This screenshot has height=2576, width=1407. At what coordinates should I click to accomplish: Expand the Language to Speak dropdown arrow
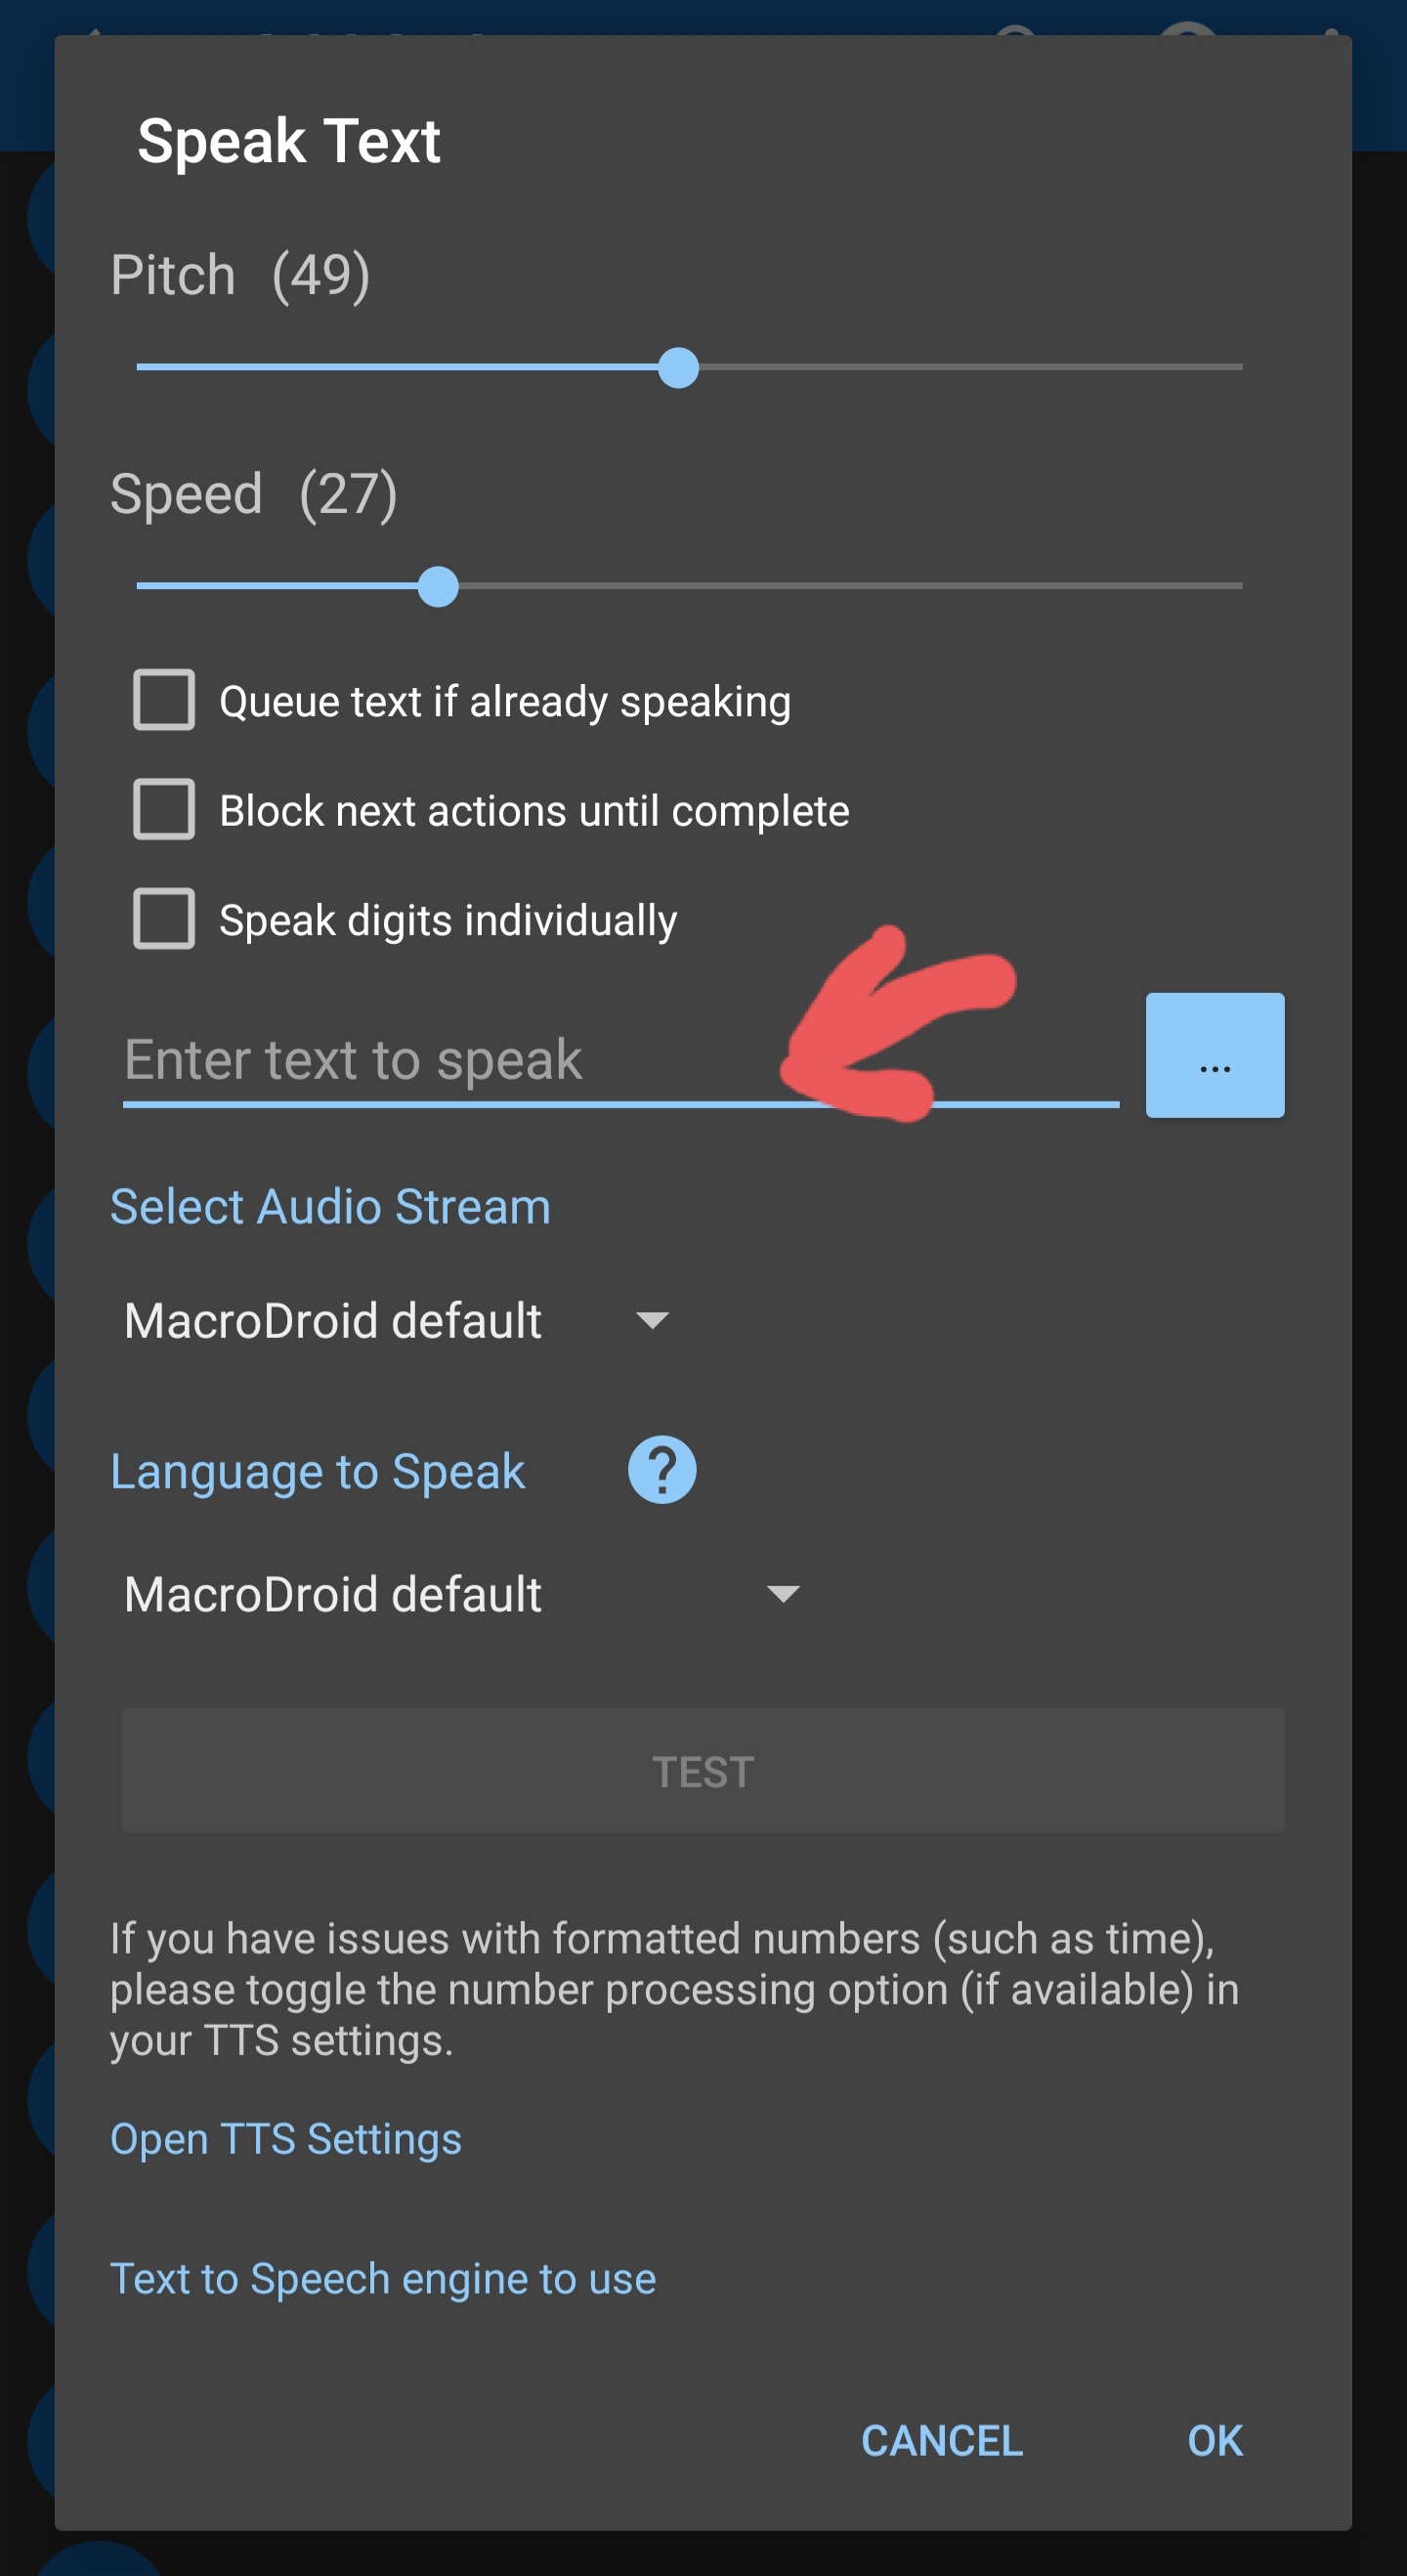783,1594
